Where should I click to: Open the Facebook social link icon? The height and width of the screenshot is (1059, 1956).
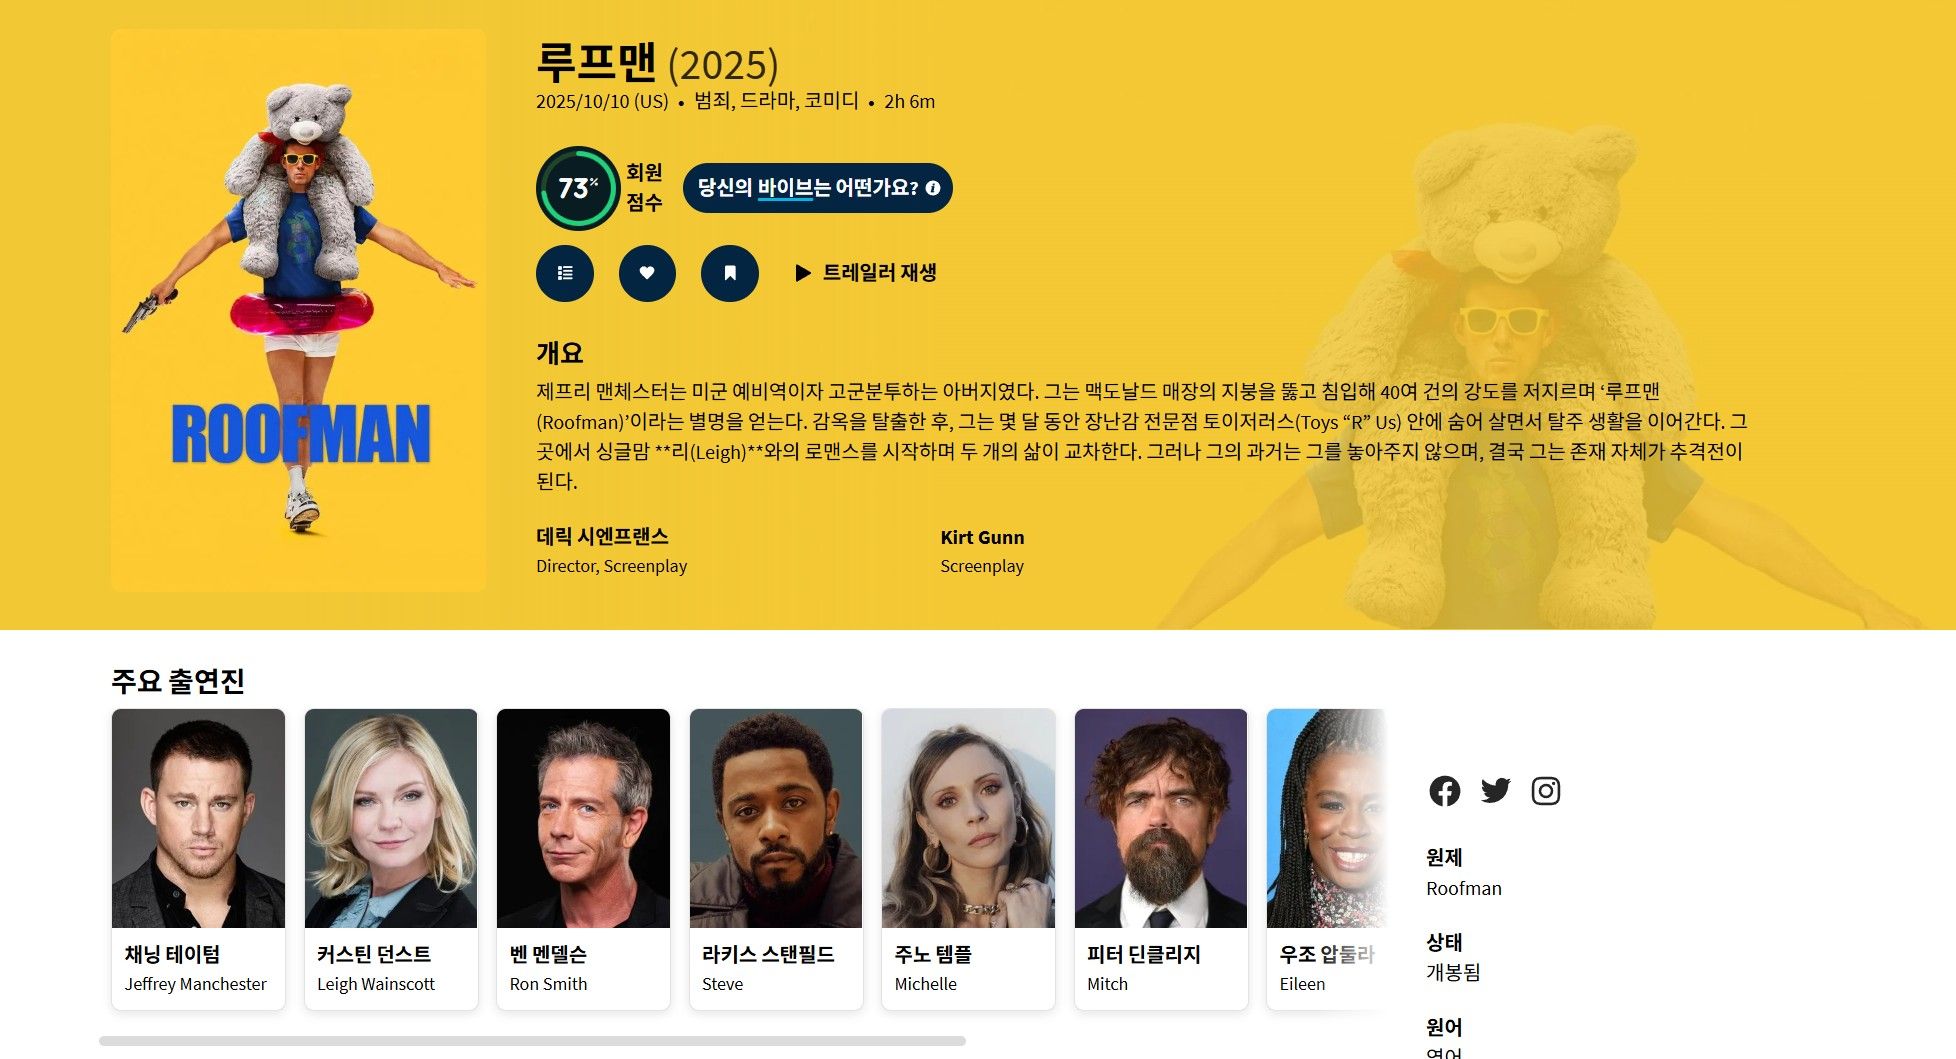point(1444,791)
